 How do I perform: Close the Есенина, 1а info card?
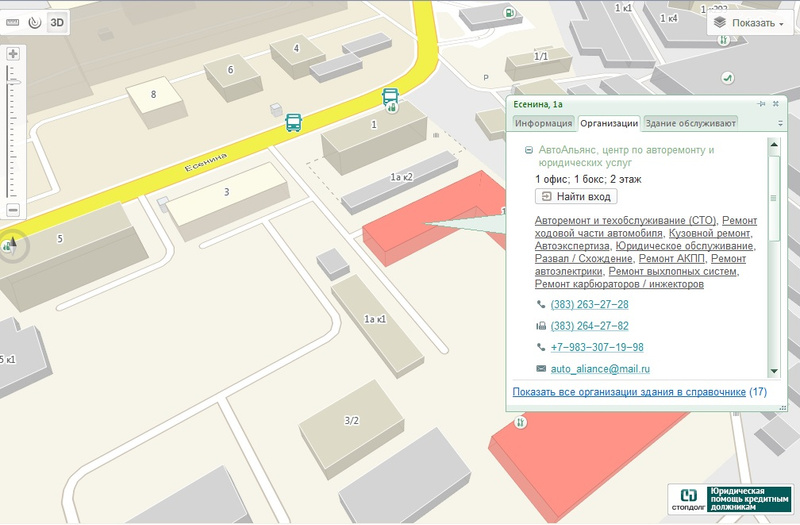[776, 104]
